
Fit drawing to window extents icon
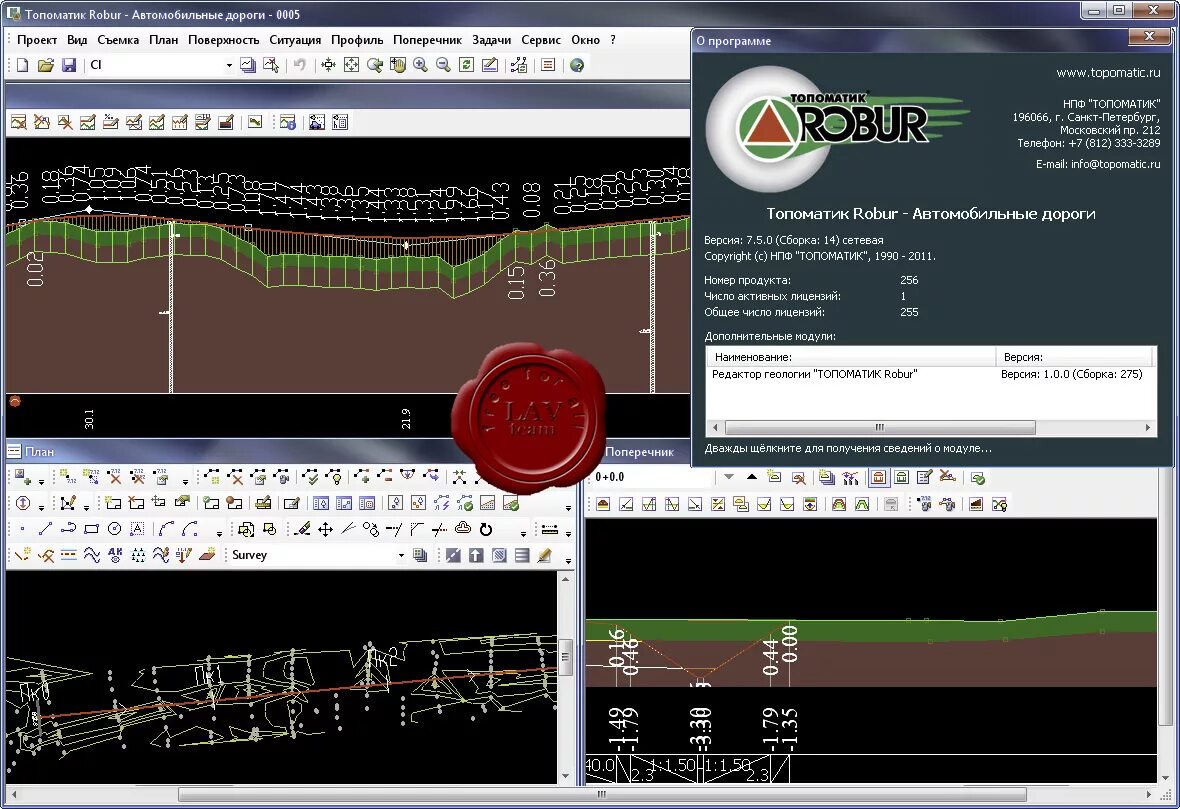tap(351, 65)
